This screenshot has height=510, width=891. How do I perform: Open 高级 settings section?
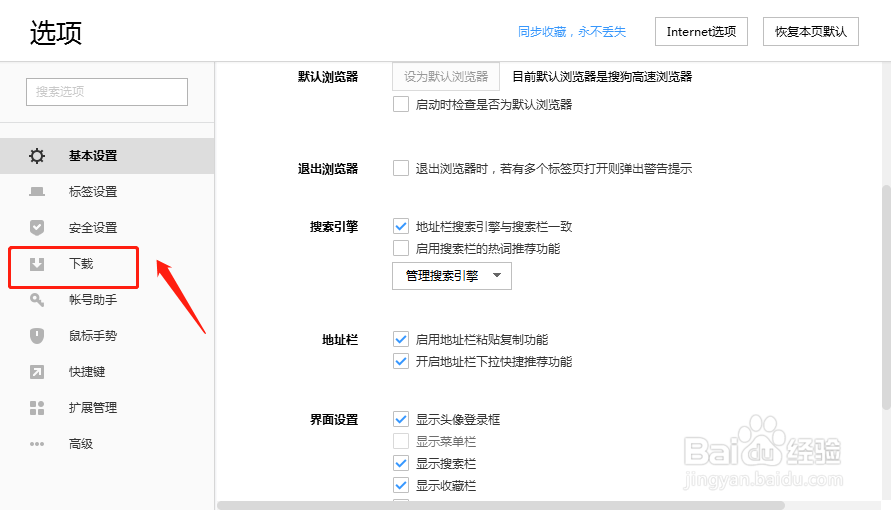(x=107, y=444)
